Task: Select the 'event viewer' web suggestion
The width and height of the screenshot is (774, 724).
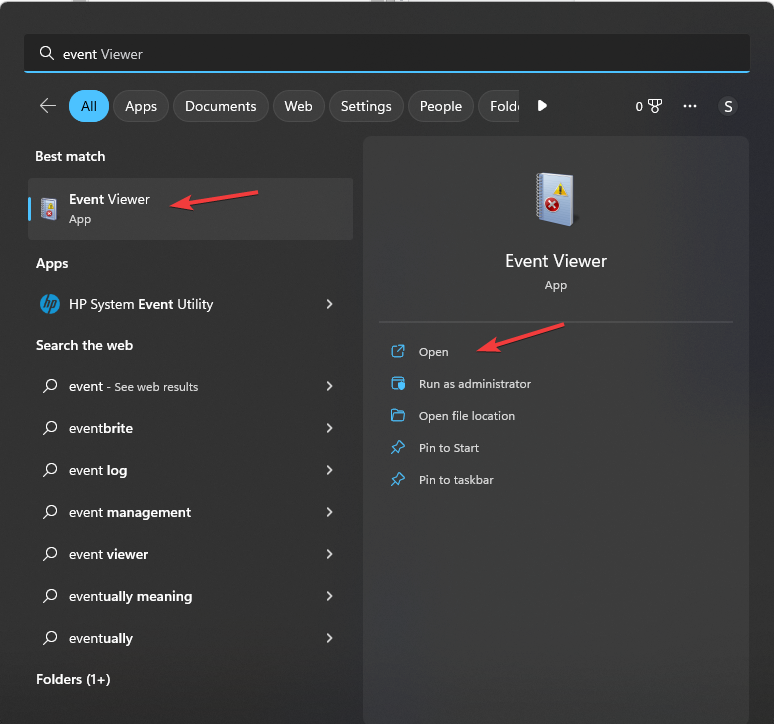Action: click(x=191, y=554)
